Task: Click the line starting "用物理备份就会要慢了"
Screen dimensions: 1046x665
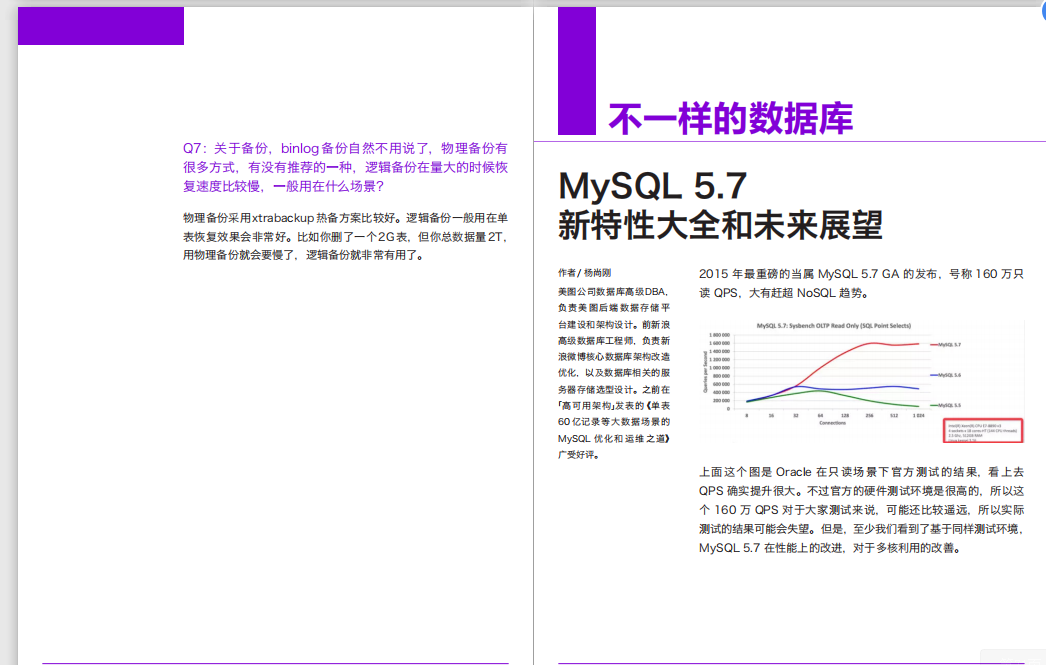Action: pyautogui.click(x=304, y=255)
